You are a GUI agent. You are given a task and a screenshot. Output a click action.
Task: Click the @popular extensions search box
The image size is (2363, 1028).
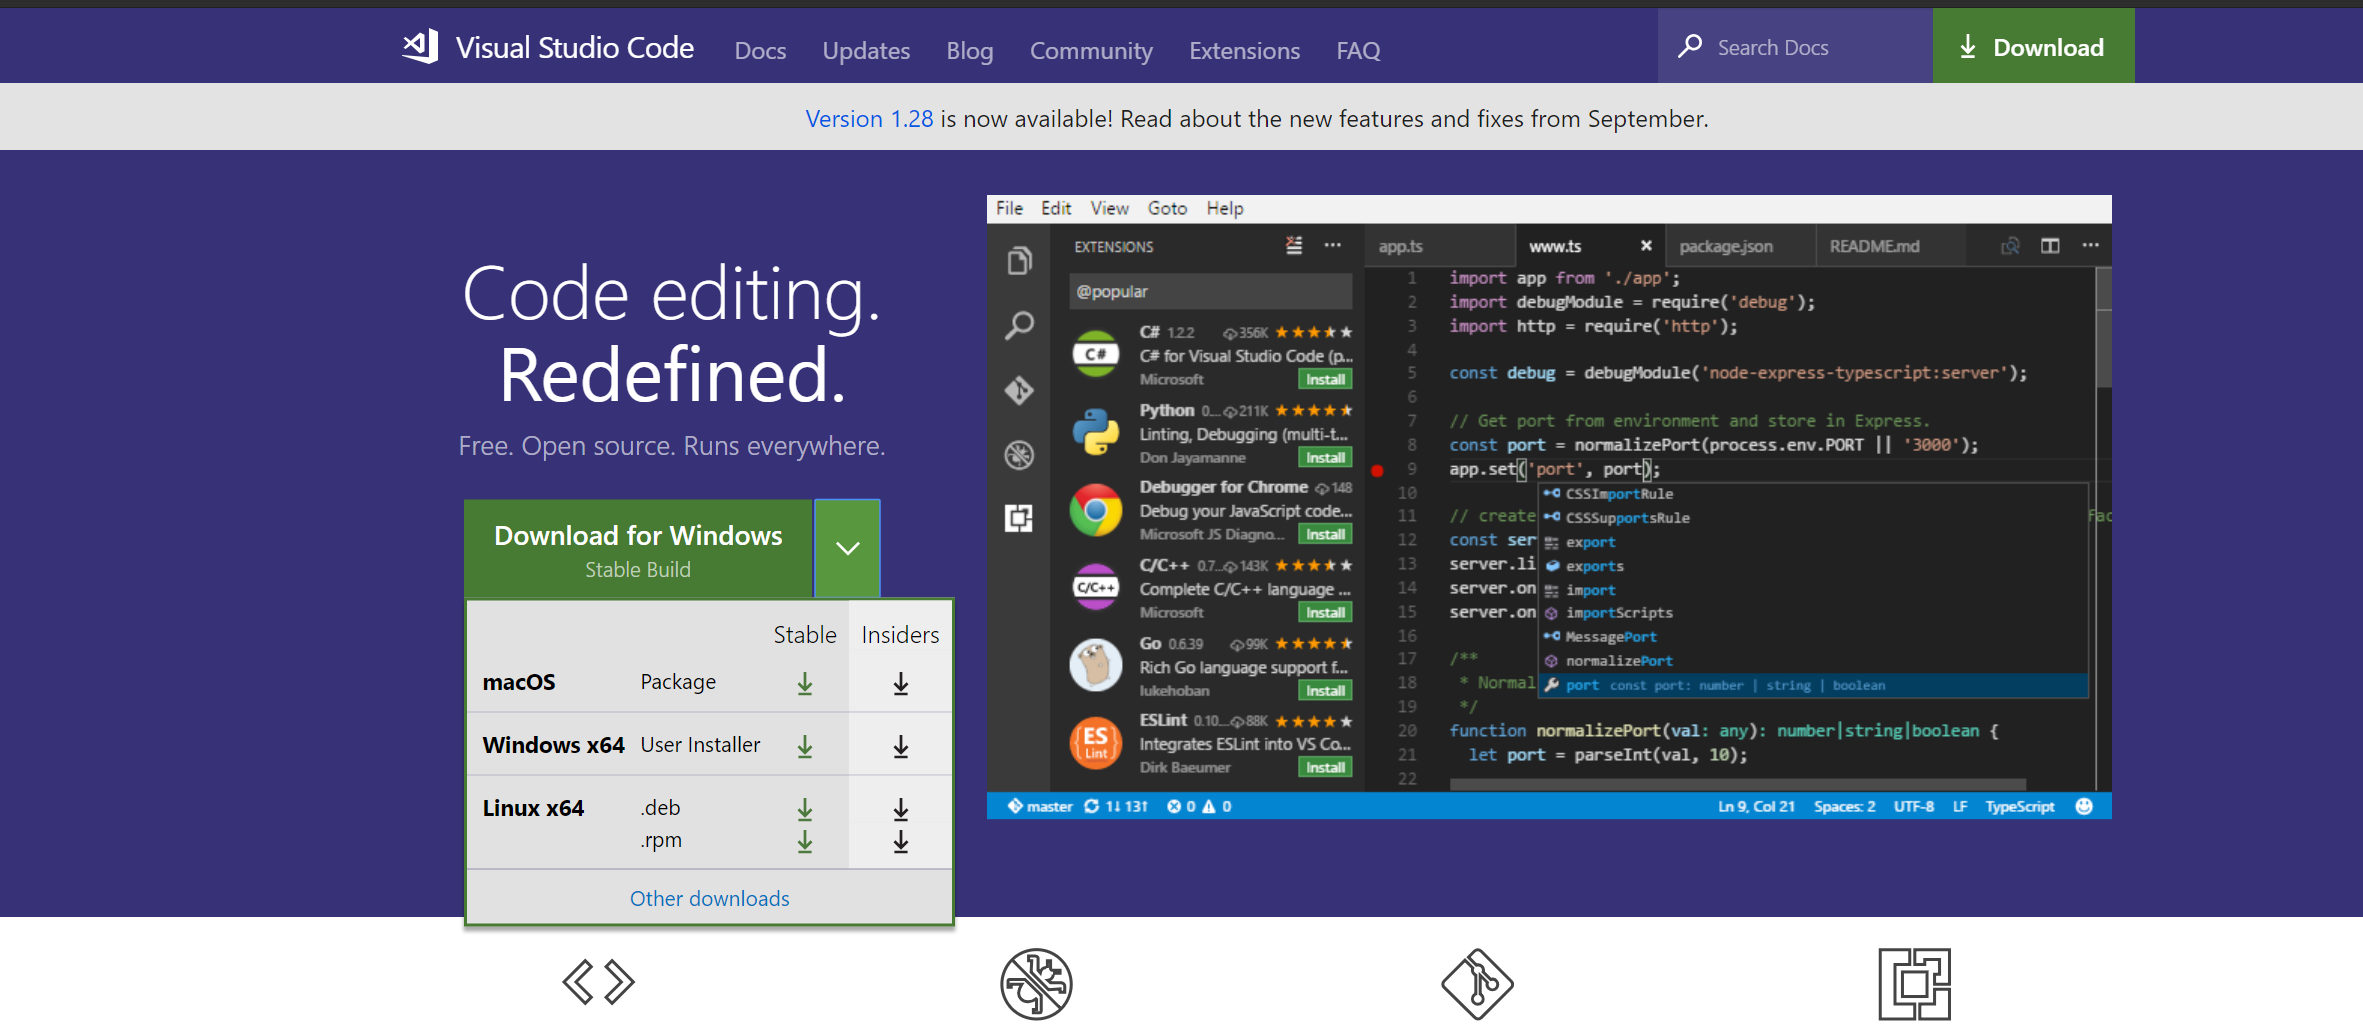[x=1210, y=291]
